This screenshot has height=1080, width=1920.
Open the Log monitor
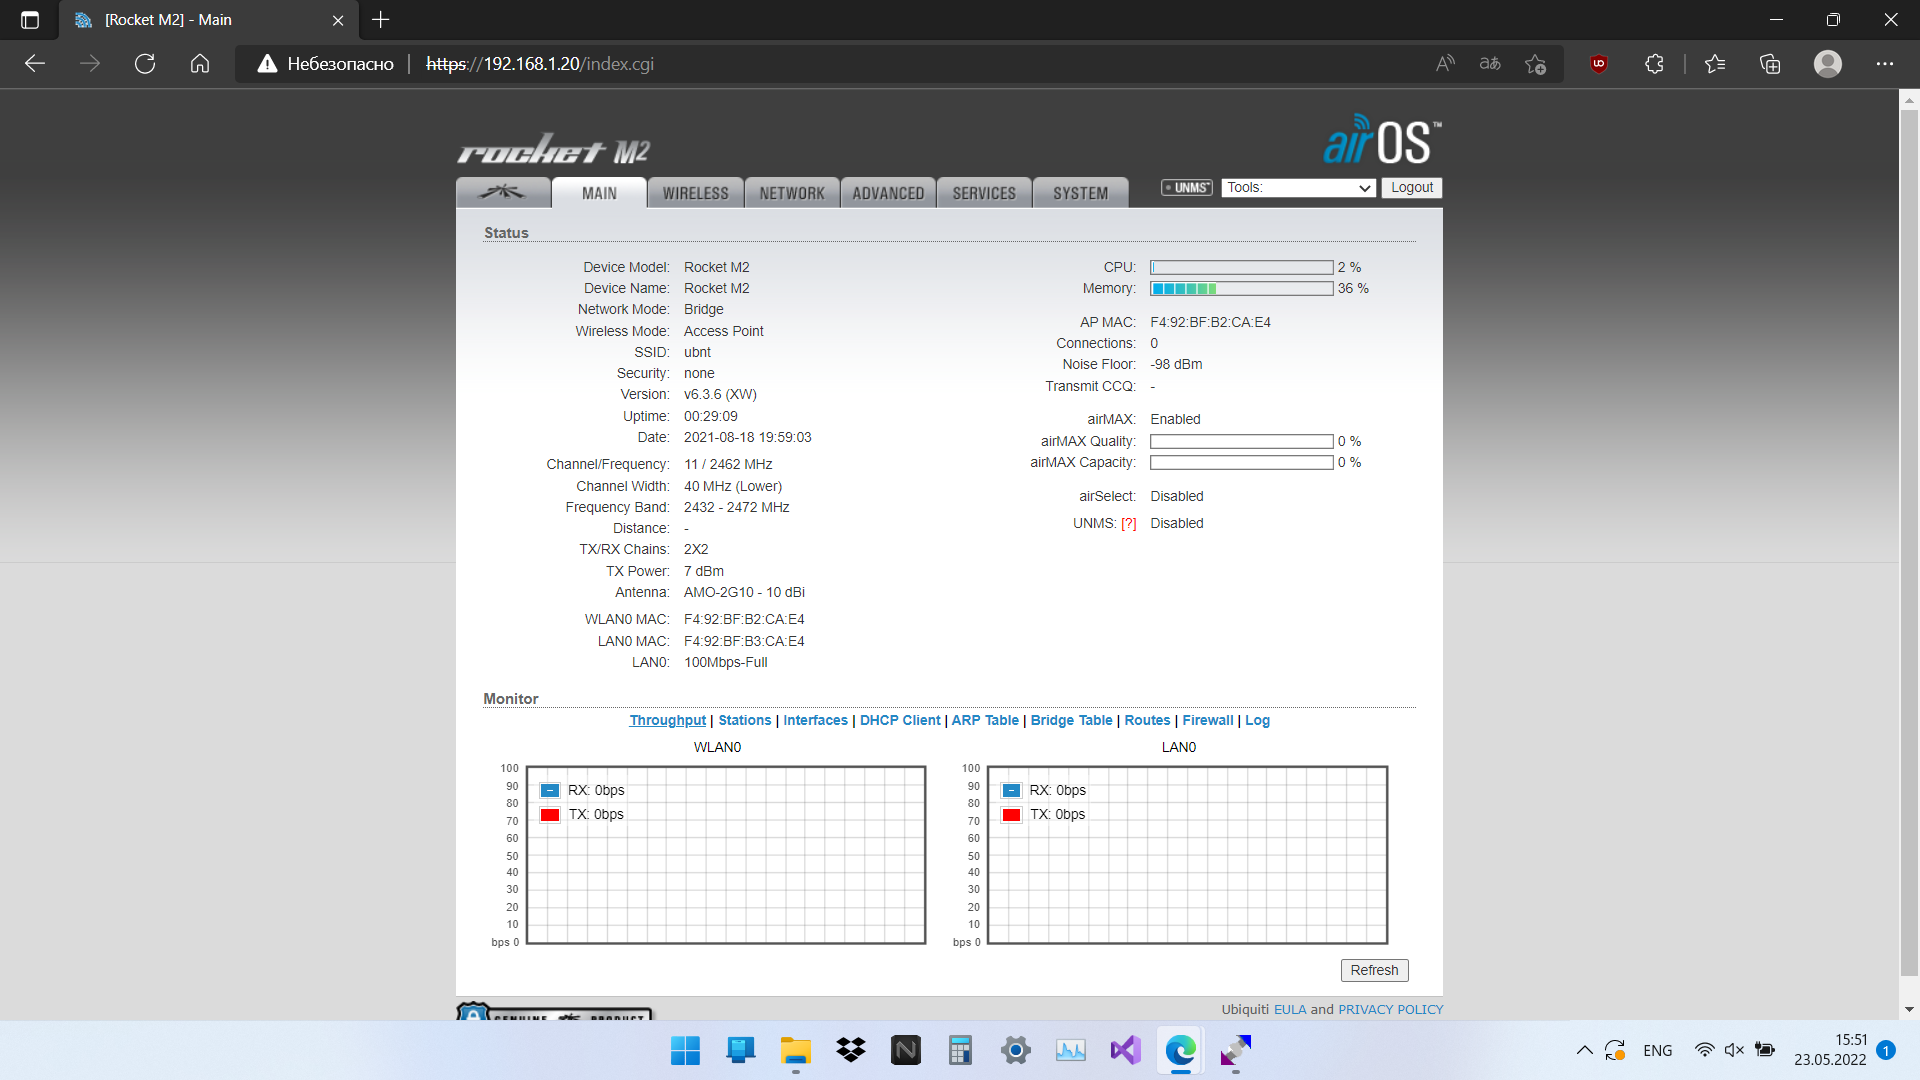(x=1257, y=720)
